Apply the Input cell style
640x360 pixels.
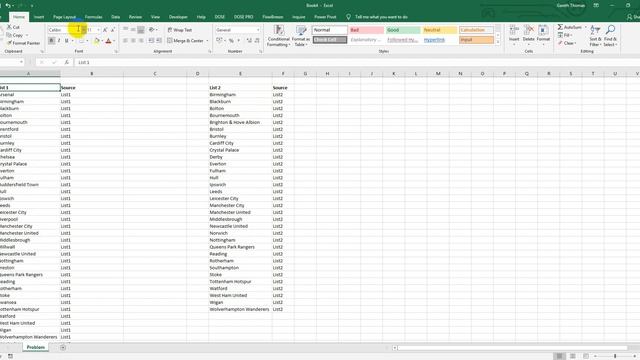tap(476, 40)
